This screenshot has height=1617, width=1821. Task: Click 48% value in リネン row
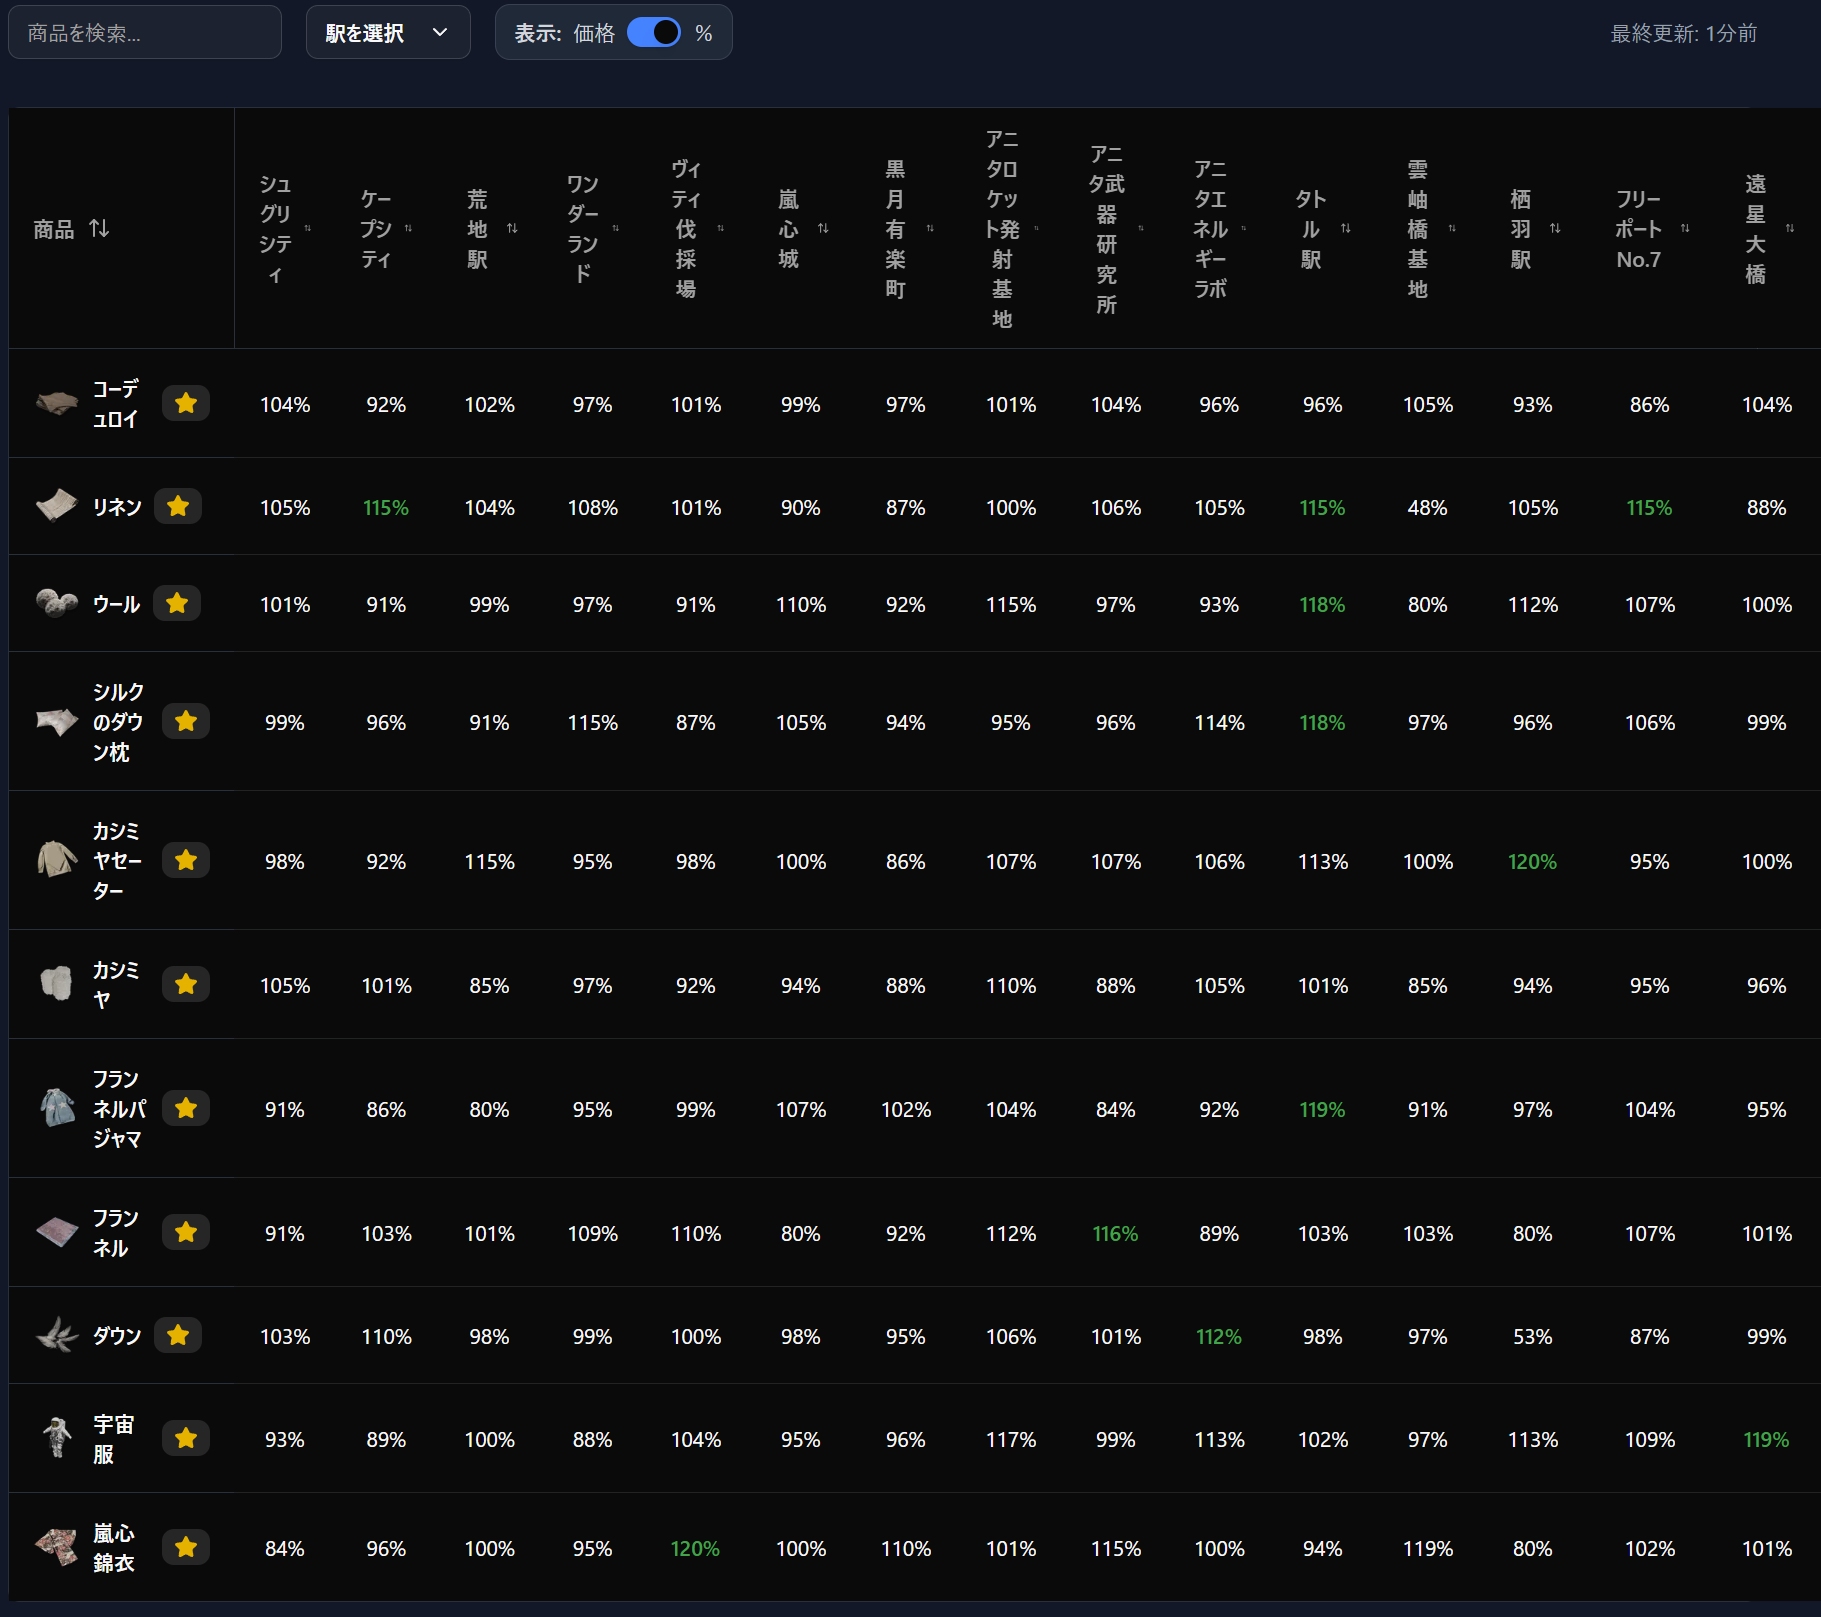pyautogui.click(x=1427, y=507)
